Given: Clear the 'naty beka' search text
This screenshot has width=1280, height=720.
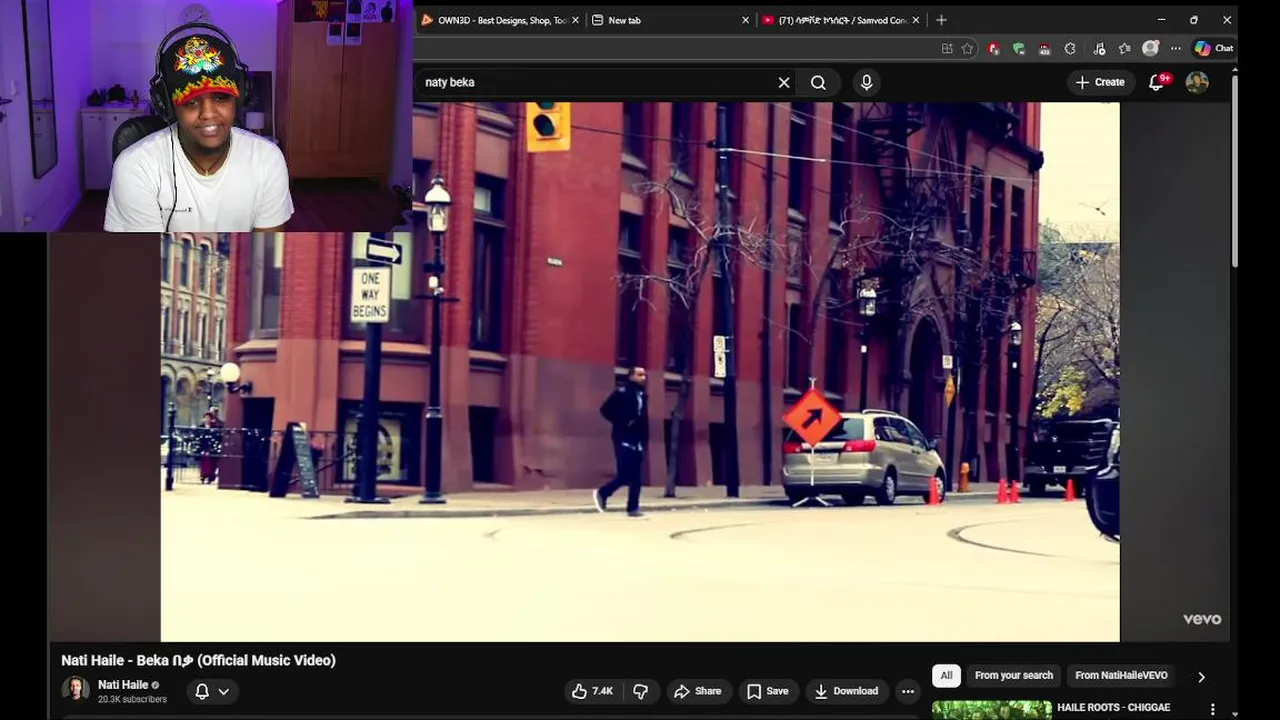Looking at the screenshot, I should coord(784,83).
